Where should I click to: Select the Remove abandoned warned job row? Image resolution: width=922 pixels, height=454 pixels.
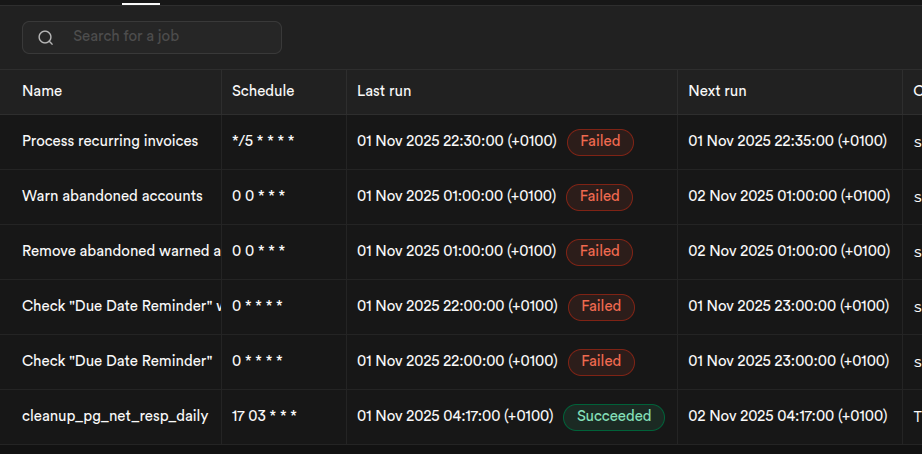pos(121,251)
